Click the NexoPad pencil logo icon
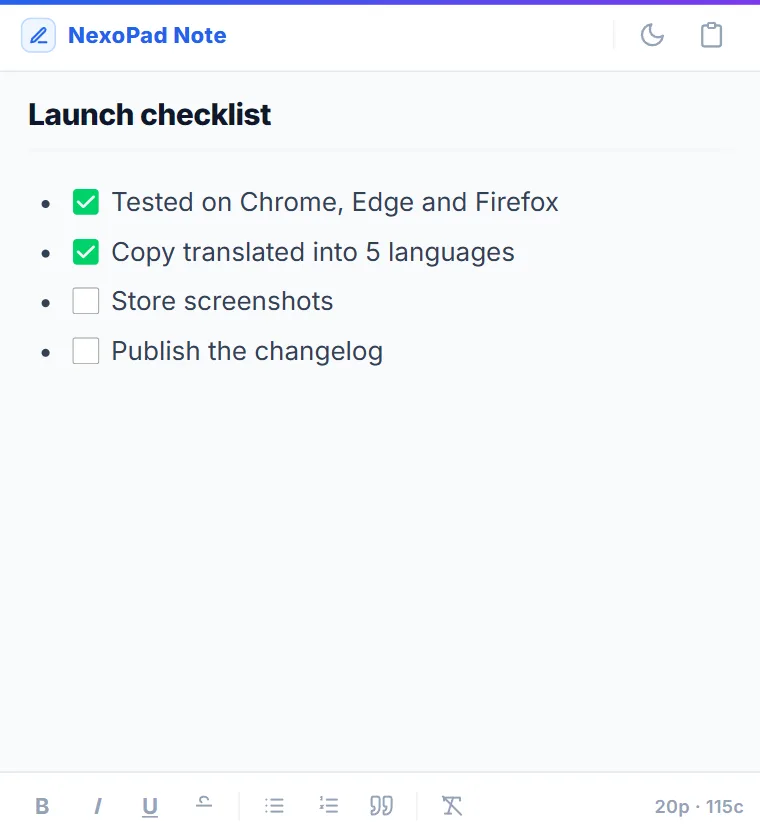Viewport: 760px width, 840px height. point(38,35)
